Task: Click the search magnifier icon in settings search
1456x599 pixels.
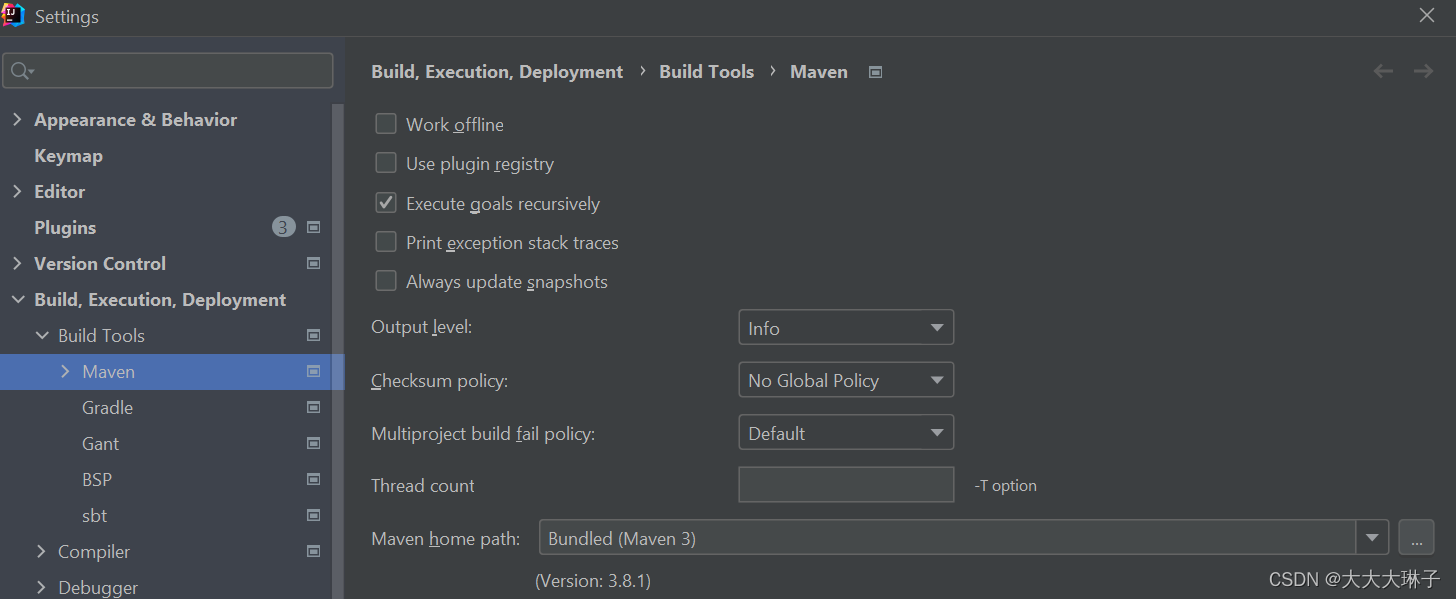Action: [x=20, y=71]
